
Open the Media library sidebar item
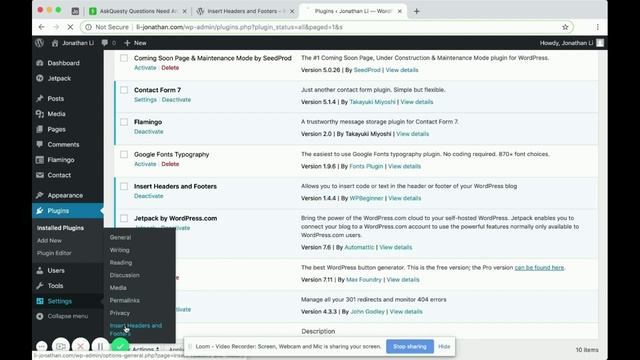(56, 114)
